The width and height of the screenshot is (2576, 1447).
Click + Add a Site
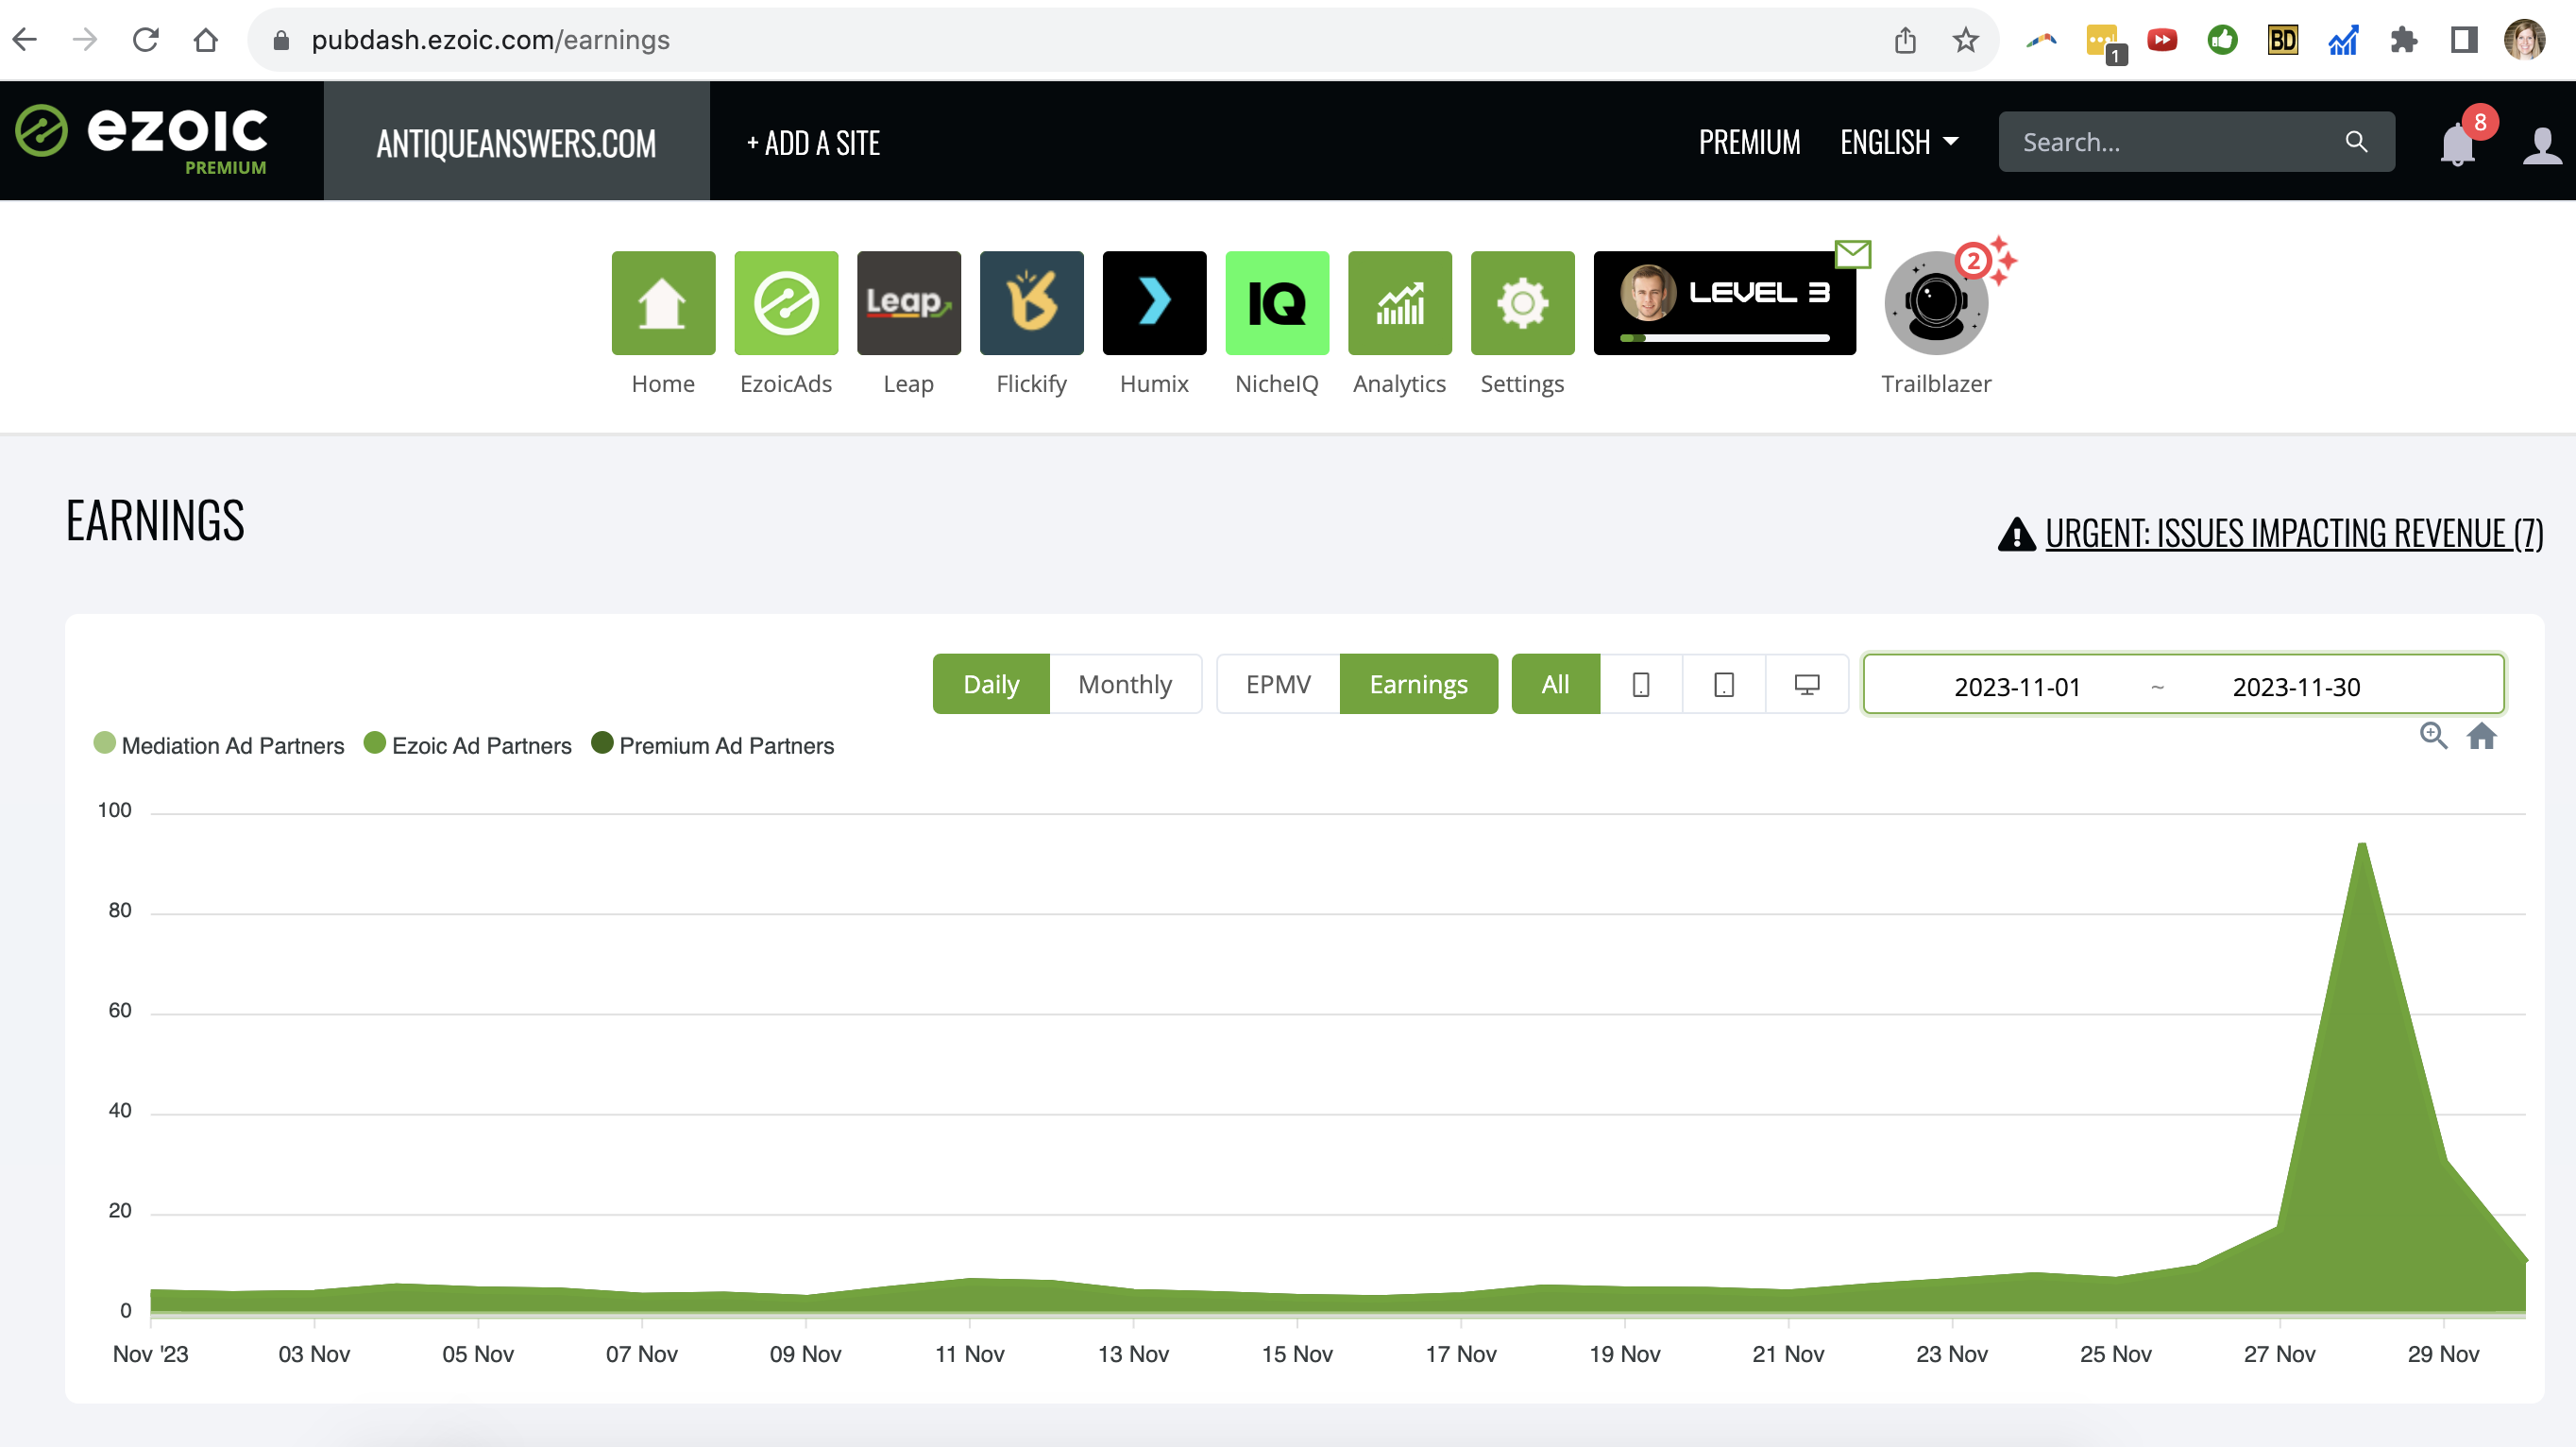(x=813, y=143)
